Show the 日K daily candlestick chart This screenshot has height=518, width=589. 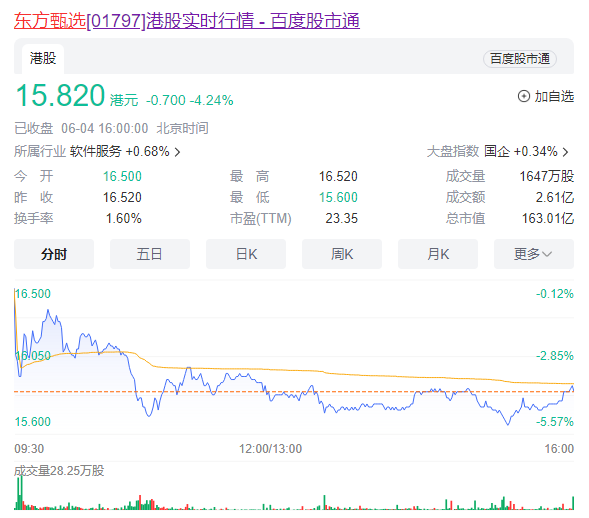pyautogui.click(x=246, y=254)
